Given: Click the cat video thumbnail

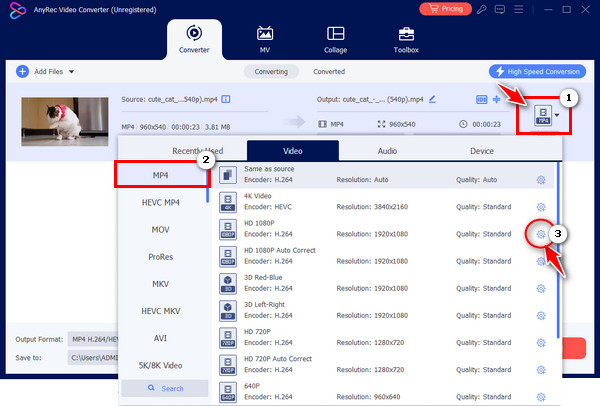Looking at the screenshot, I should tap(65, 122).
